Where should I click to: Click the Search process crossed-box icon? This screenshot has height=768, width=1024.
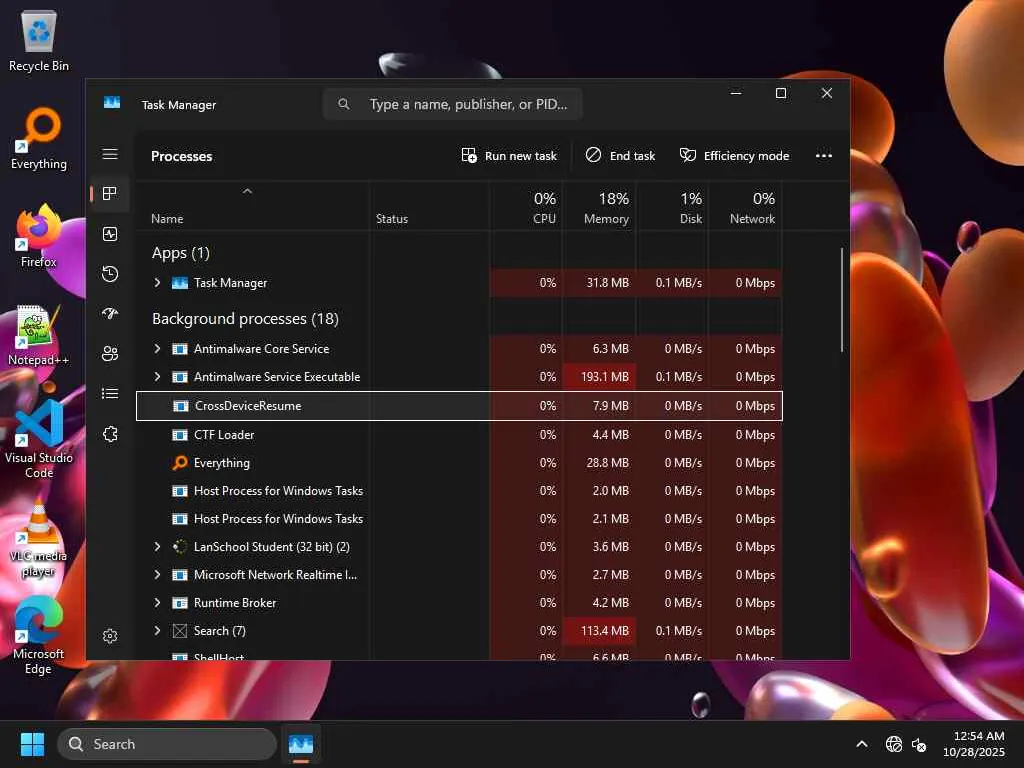pyautogui.click(x=180, y=631)
